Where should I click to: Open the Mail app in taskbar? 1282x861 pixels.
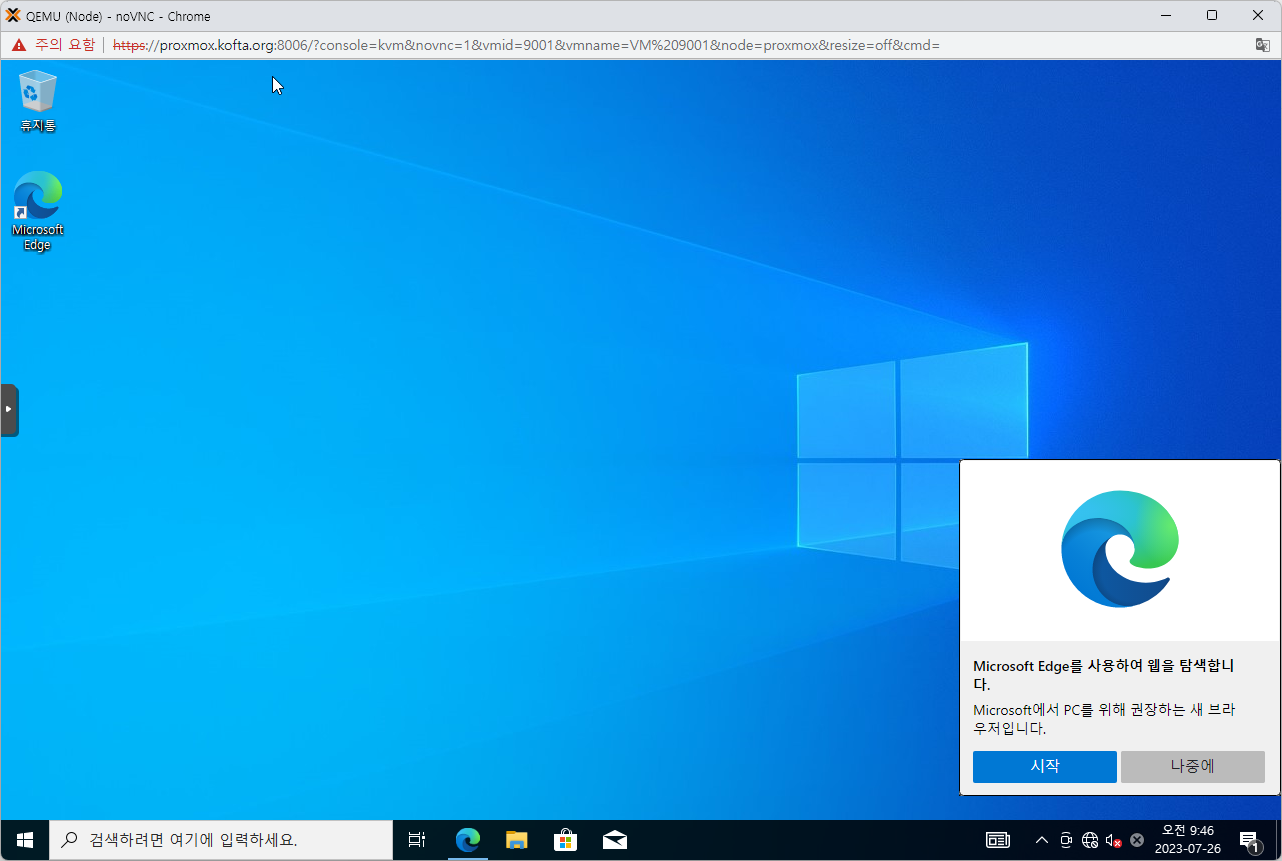pyautogui.click(x=614, y=840)
